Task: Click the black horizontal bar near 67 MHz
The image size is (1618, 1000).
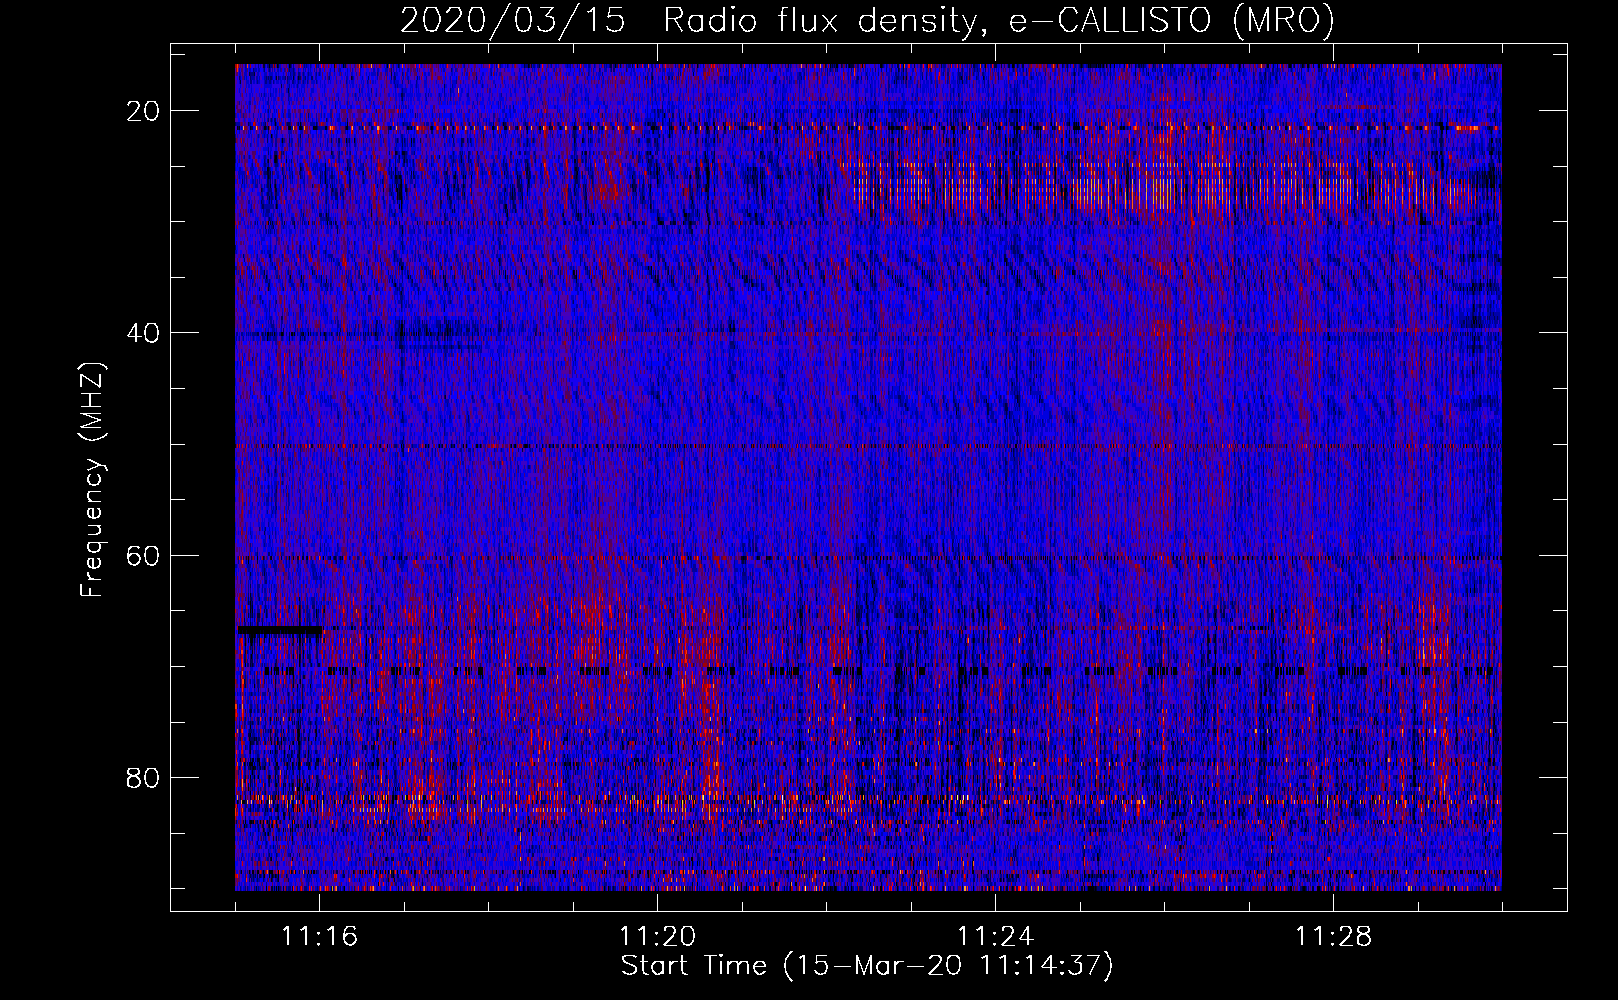Action: coord(280,630)
